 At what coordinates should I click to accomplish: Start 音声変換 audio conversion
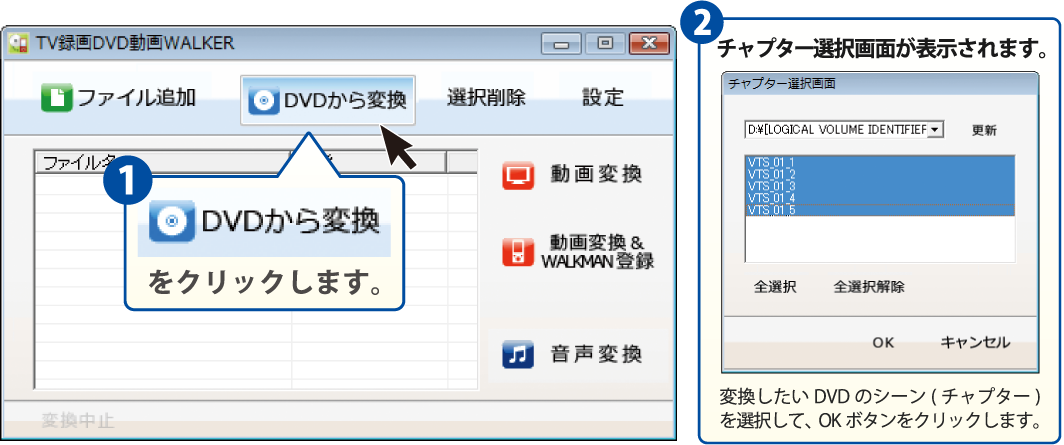[x=573, y=354]
